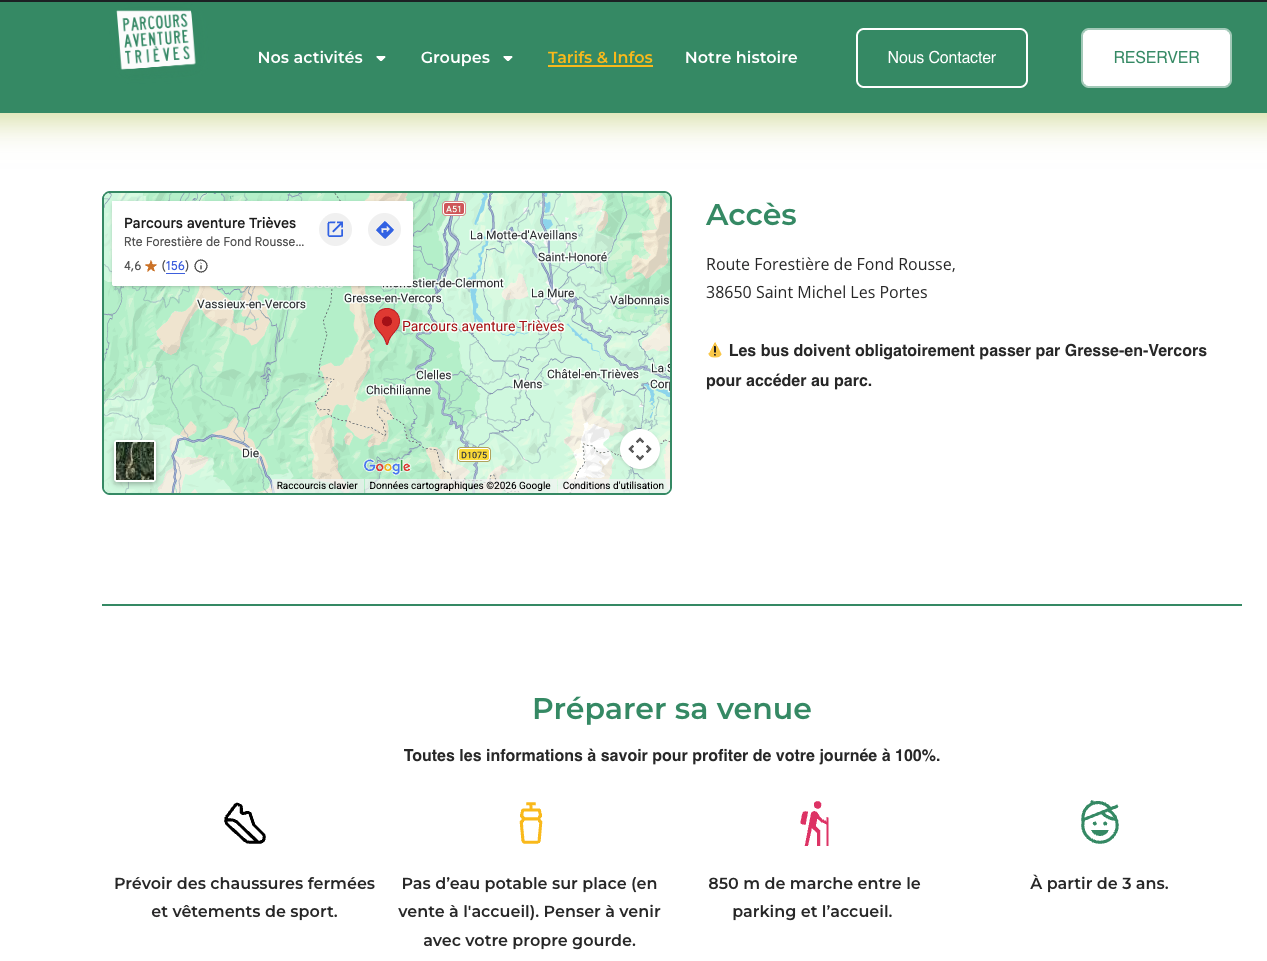Click the Google logo on the map

point(387,467)
